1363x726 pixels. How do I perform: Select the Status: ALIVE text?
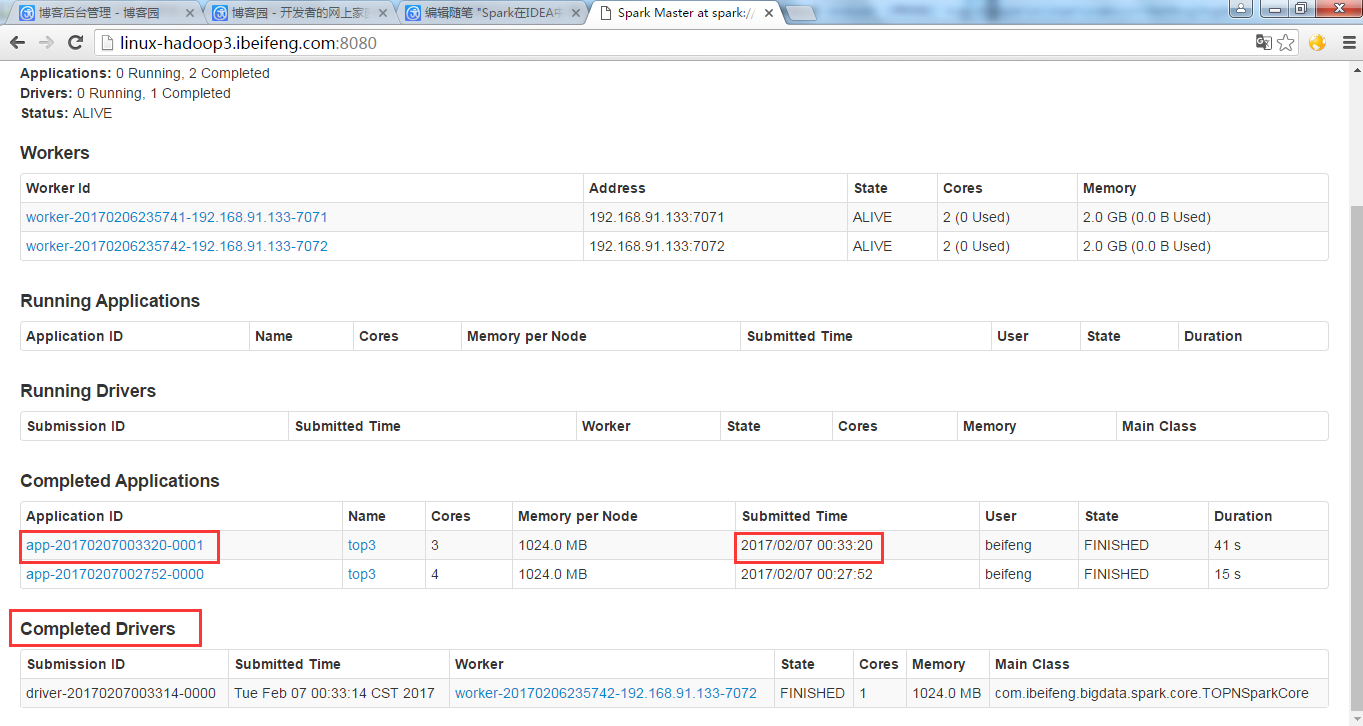tap(66, 113)
